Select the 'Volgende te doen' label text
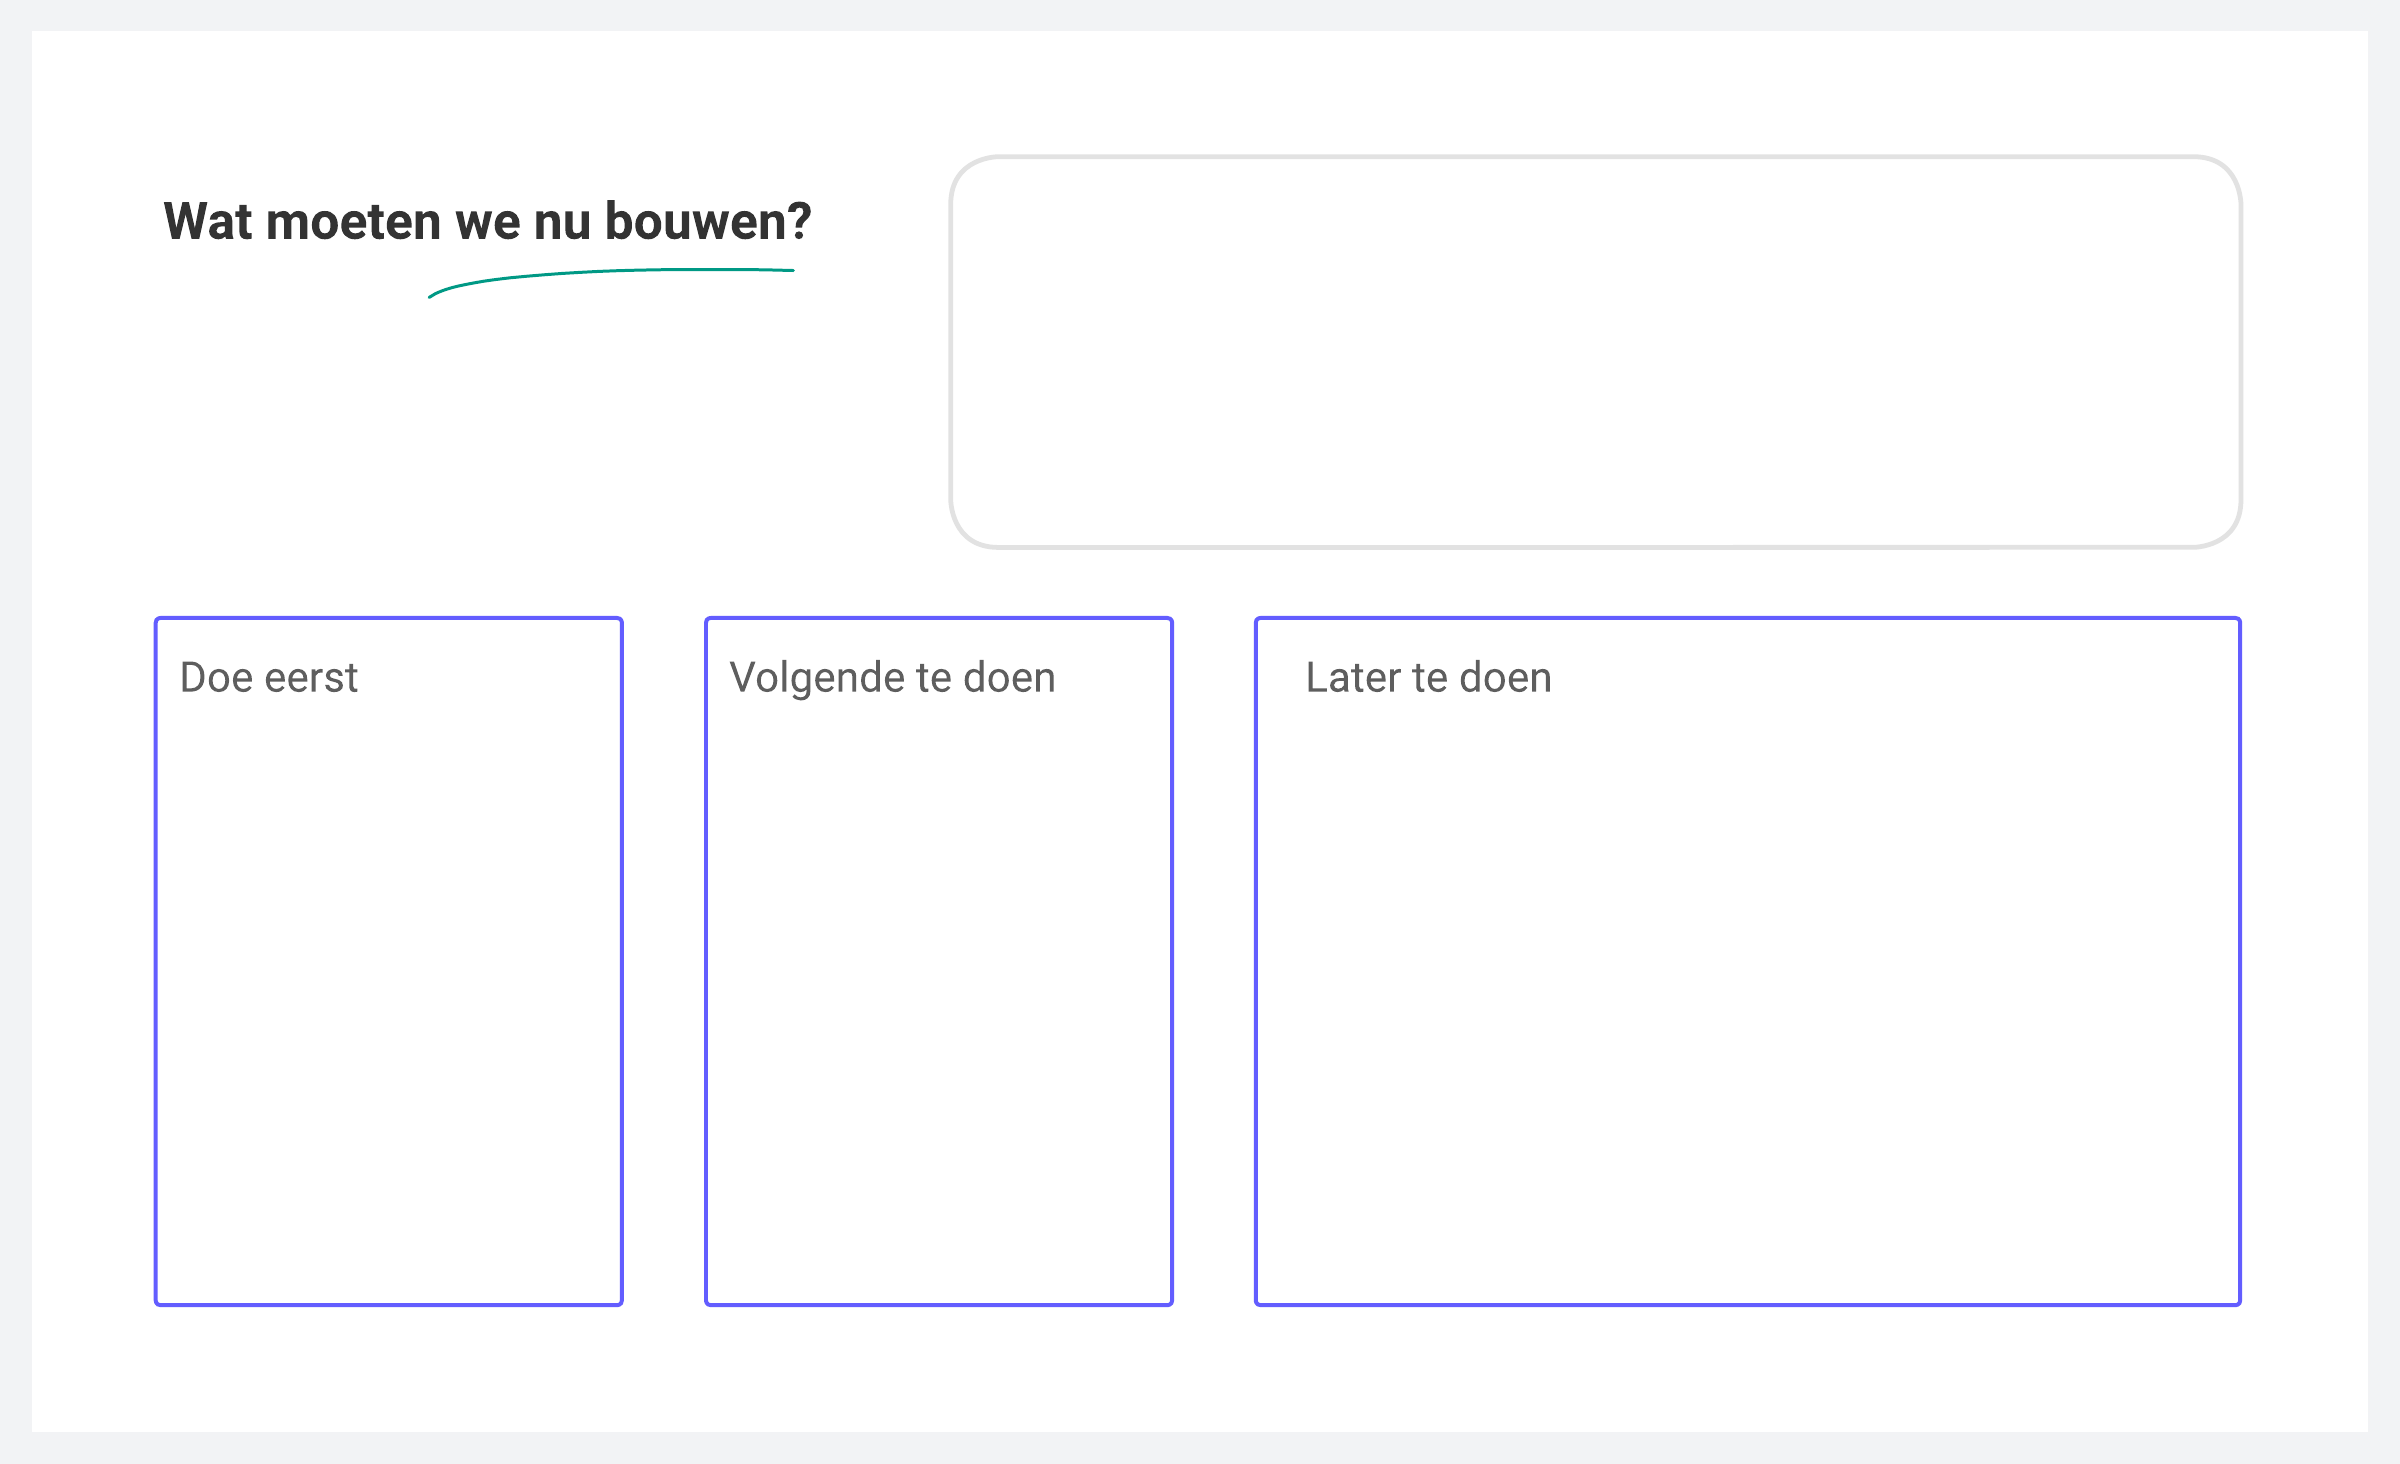This screenshot has height=1464, width=2400. tap(892, 678)
